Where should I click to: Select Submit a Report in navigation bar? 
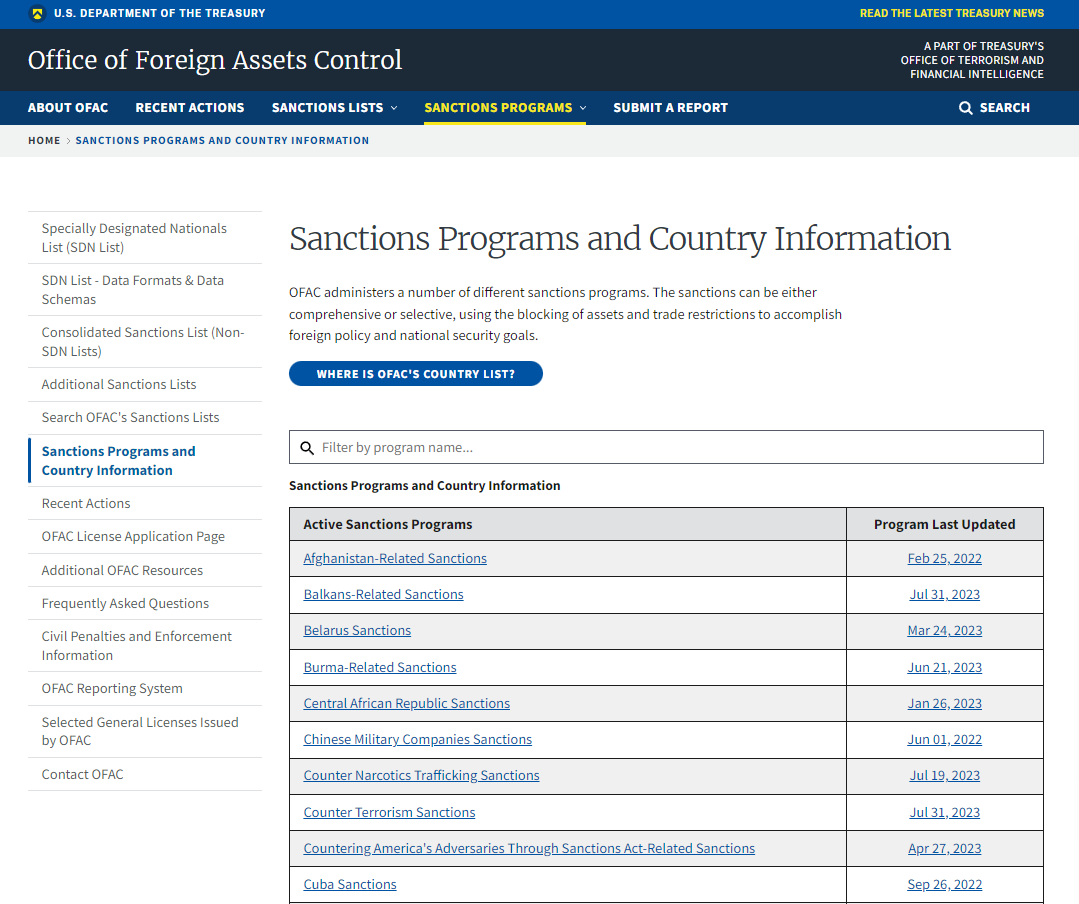670,108
